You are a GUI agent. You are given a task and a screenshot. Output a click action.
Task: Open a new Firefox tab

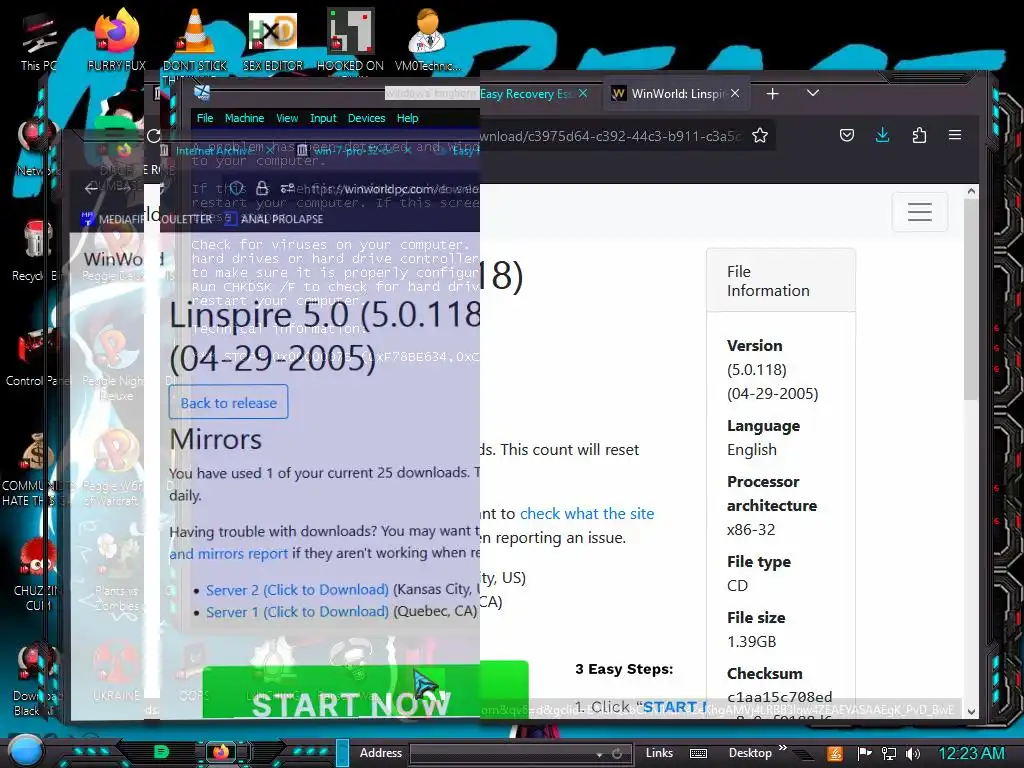click(x=773, y=93)
